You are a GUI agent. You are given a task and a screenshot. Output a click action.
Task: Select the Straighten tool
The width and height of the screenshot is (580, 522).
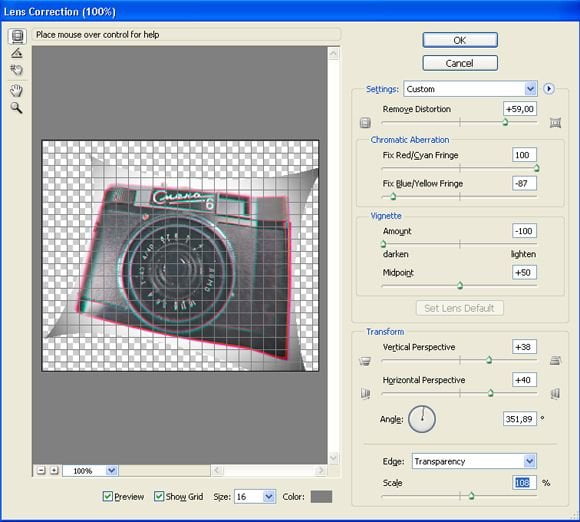pos(17,53)
